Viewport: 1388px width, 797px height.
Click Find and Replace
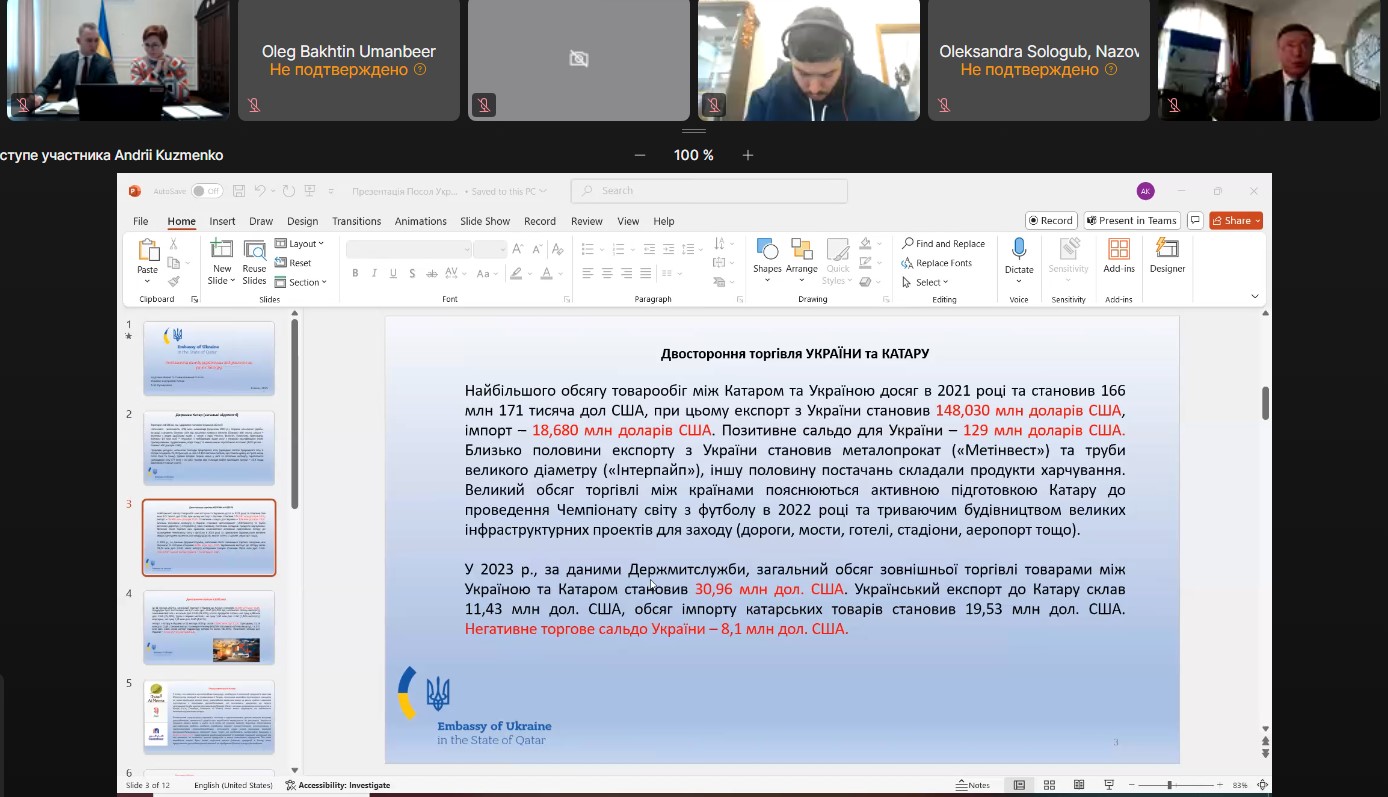[943, 244]
